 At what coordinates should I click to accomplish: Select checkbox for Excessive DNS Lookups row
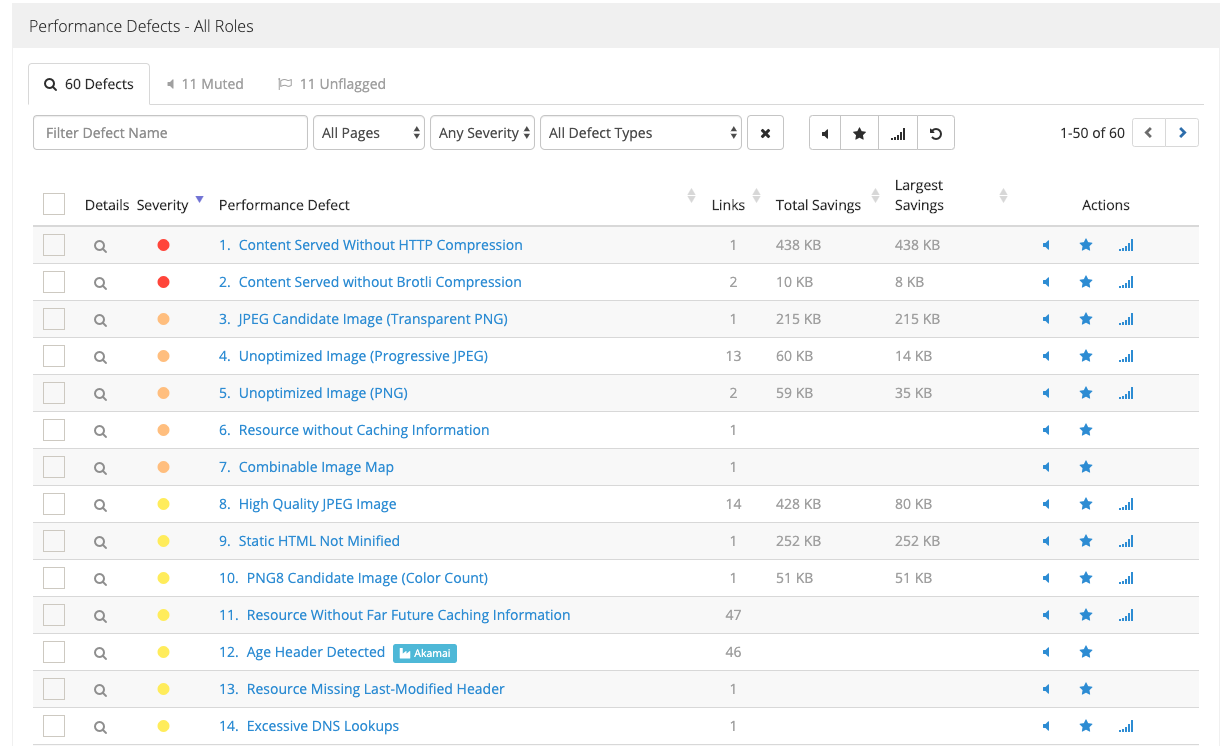point(54,726)
